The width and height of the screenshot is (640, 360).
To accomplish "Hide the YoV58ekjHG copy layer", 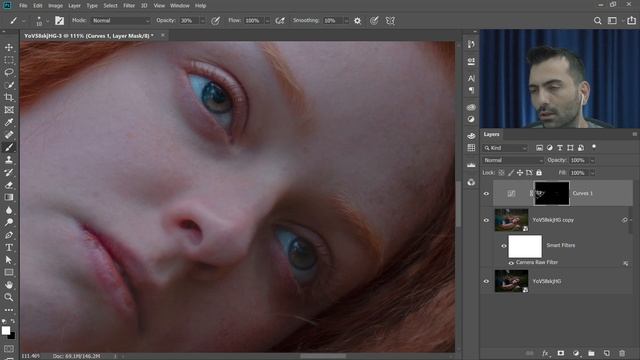I will click(x=486, y=220).
